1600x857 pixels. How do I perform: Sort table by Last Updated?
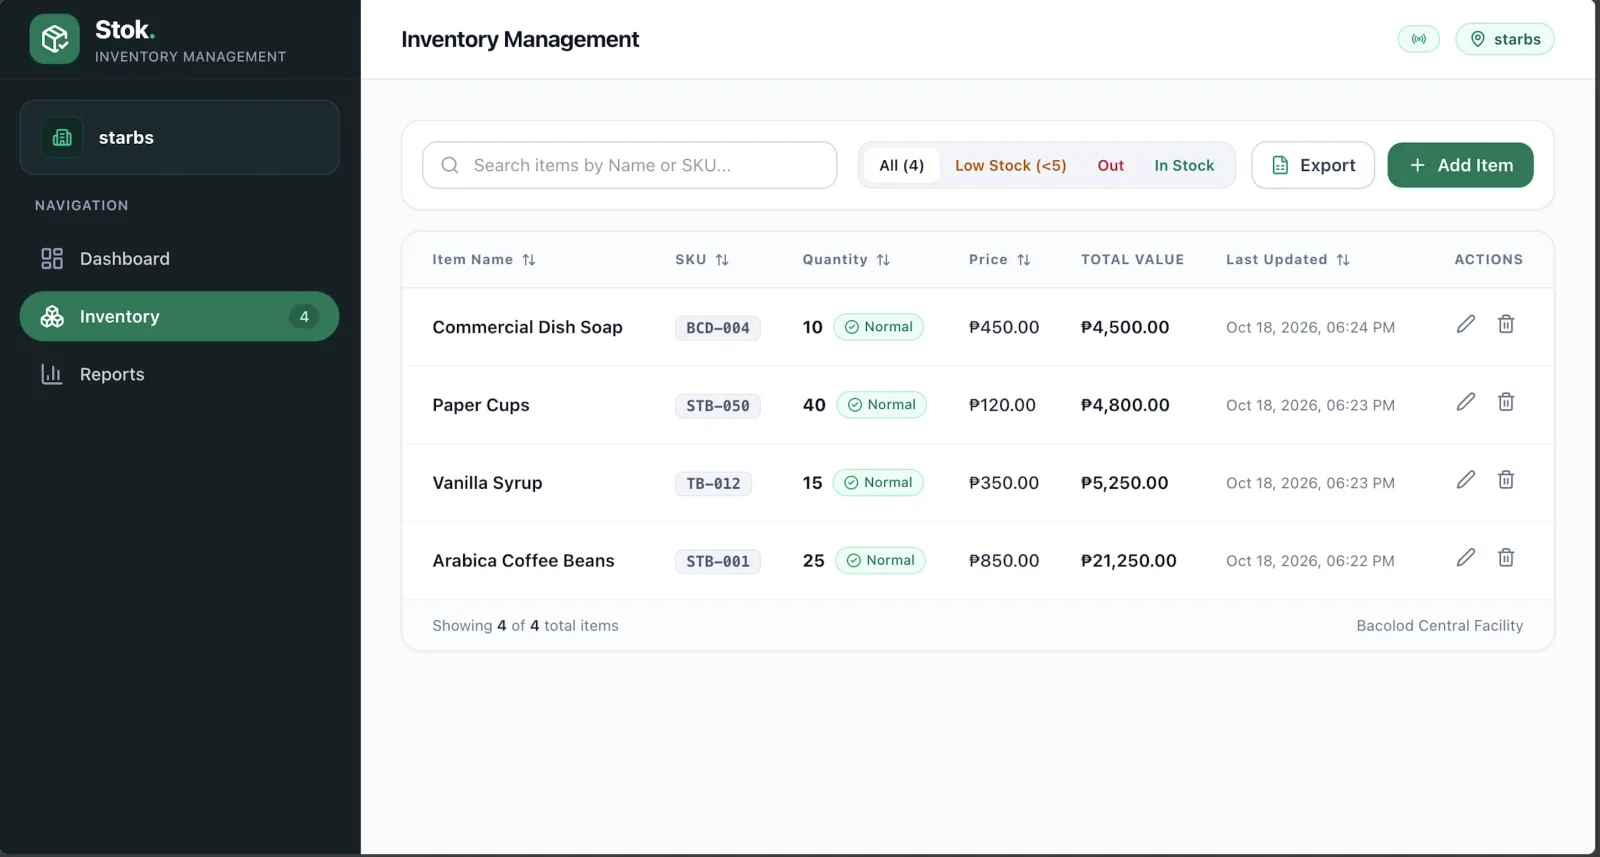tap(1288, 260)
